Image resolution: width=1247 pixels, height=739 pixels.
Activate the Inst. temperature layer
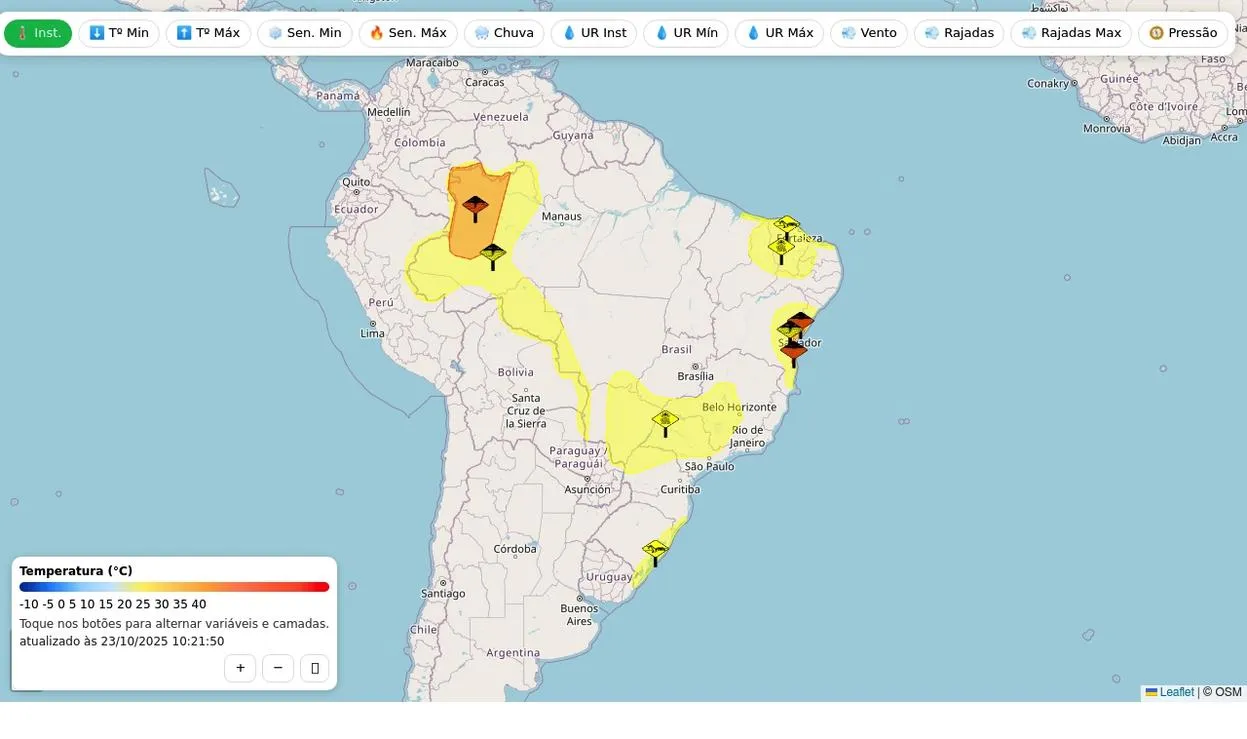tap(38, 33)
